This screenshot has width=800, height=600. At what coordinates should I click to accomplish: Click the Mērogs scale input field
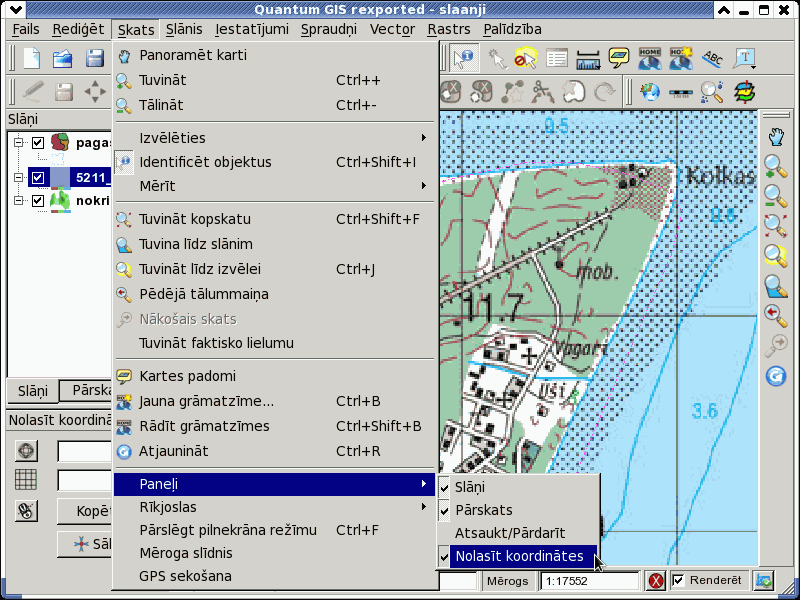click(589, 581)
